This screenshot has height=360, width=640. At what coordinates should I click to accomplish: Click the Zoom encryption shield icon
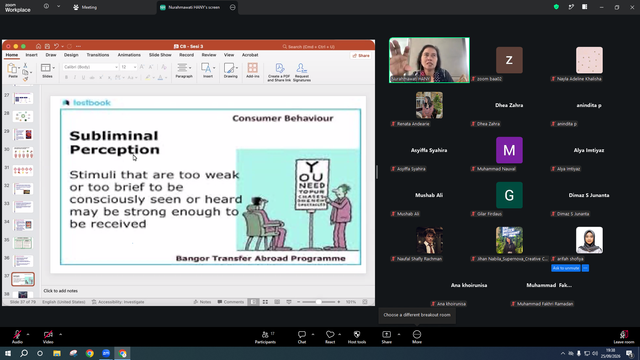556,7
